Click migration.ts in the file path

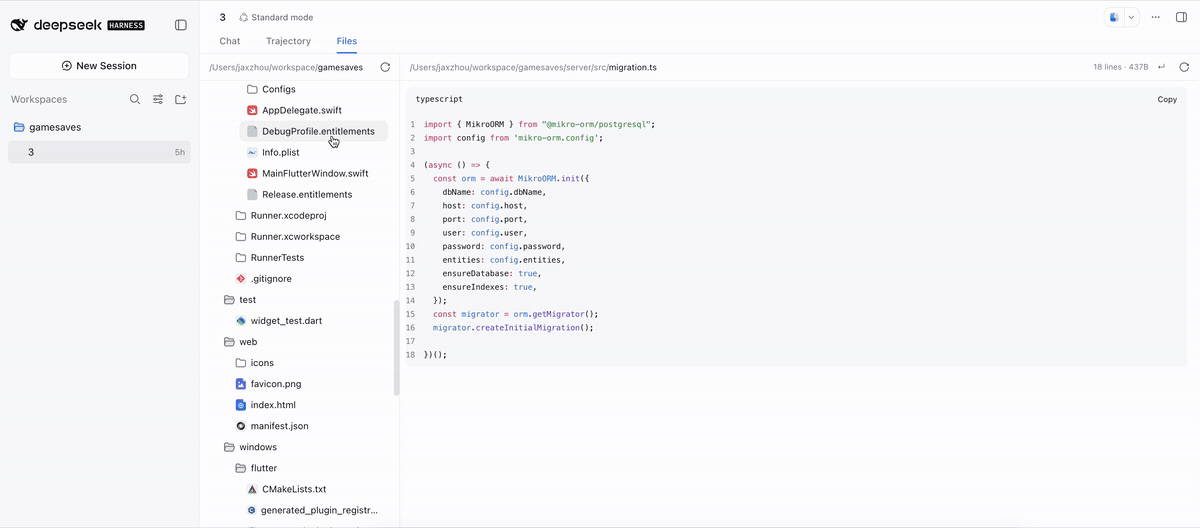click(632, 67)
